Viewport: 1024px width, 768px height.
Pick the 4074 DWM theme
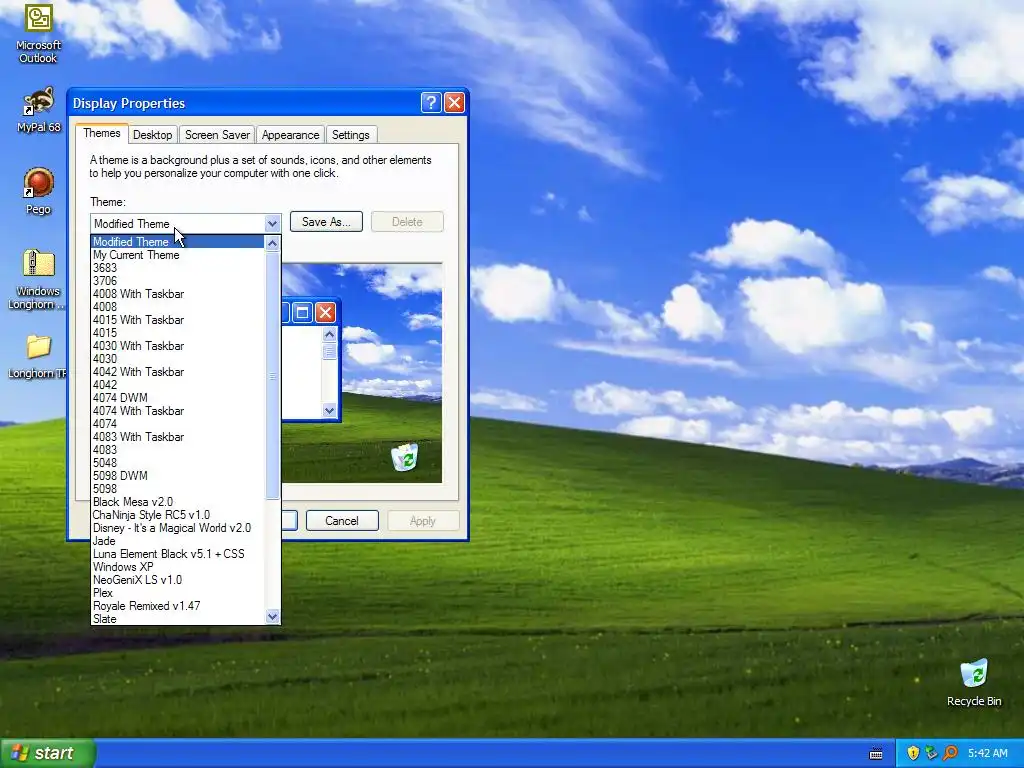[x=178, y=398]
